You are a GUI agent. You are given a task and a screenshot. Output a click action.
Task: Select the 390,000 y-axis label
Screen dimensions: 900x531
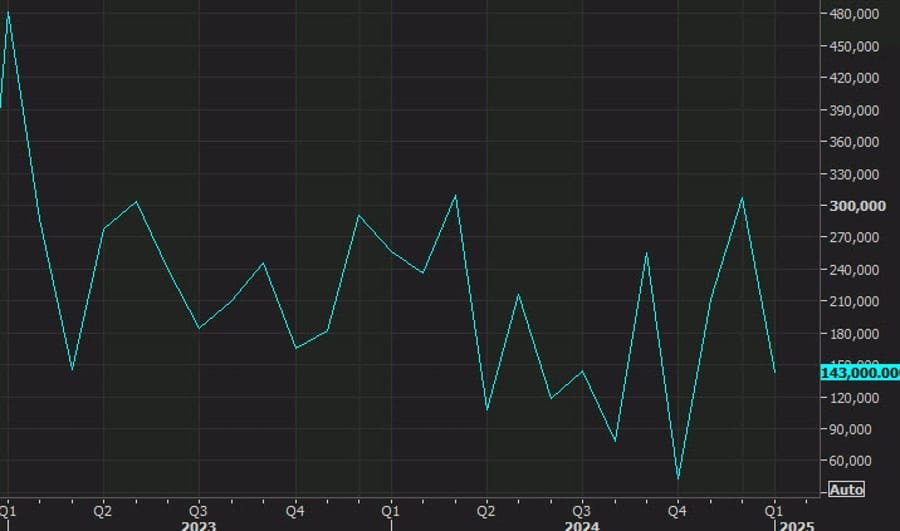point(853,110)
